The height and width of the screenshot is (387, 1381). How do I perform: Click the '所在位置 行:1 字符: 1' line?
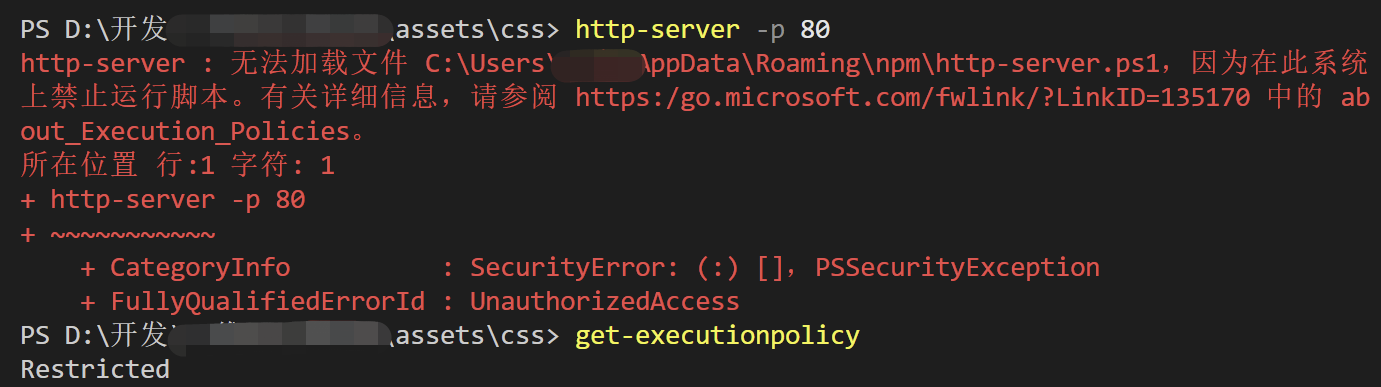177,166
